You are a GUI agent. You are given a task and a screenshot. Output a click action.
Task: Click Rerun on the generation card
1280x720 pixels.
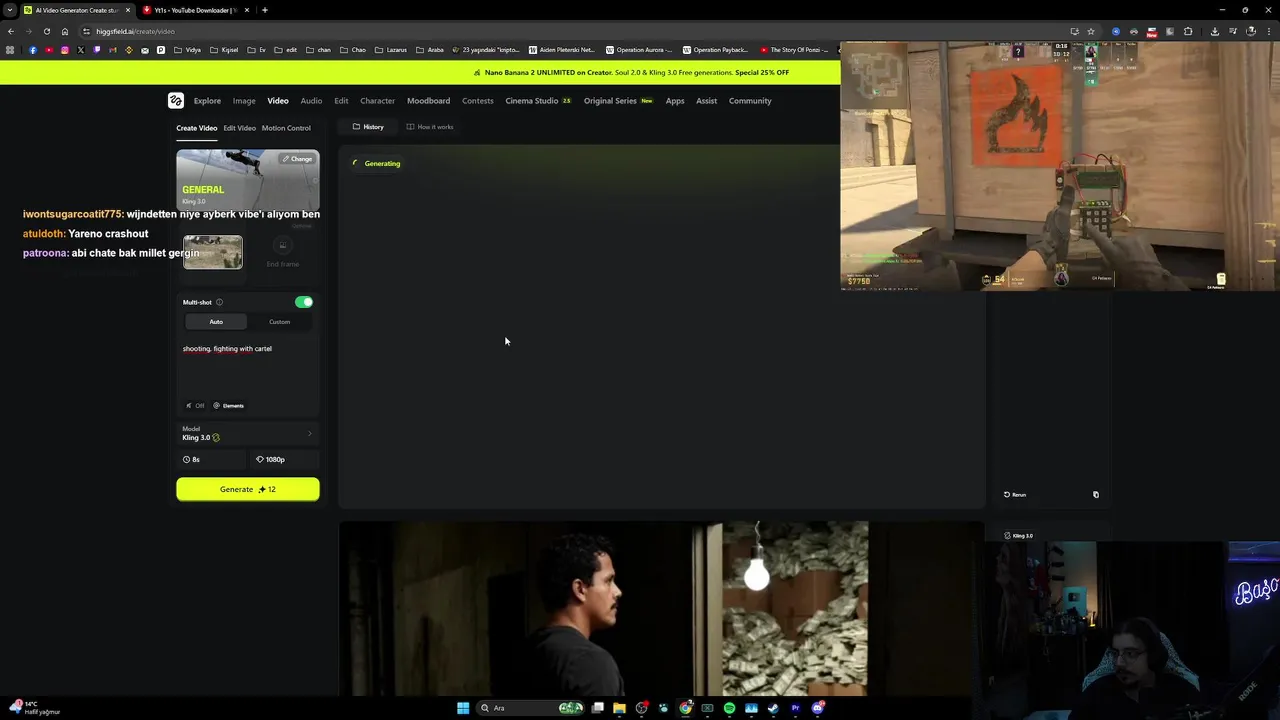tap(1015, 495)
